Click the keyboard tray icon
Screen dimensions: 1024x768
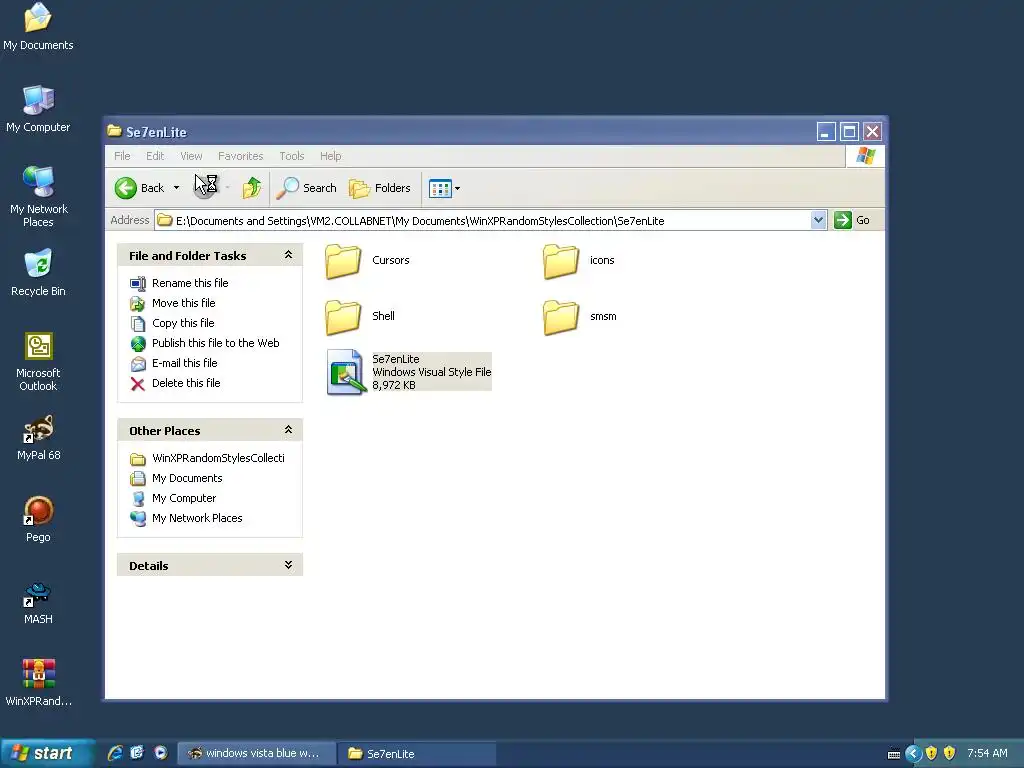[894, 754]
